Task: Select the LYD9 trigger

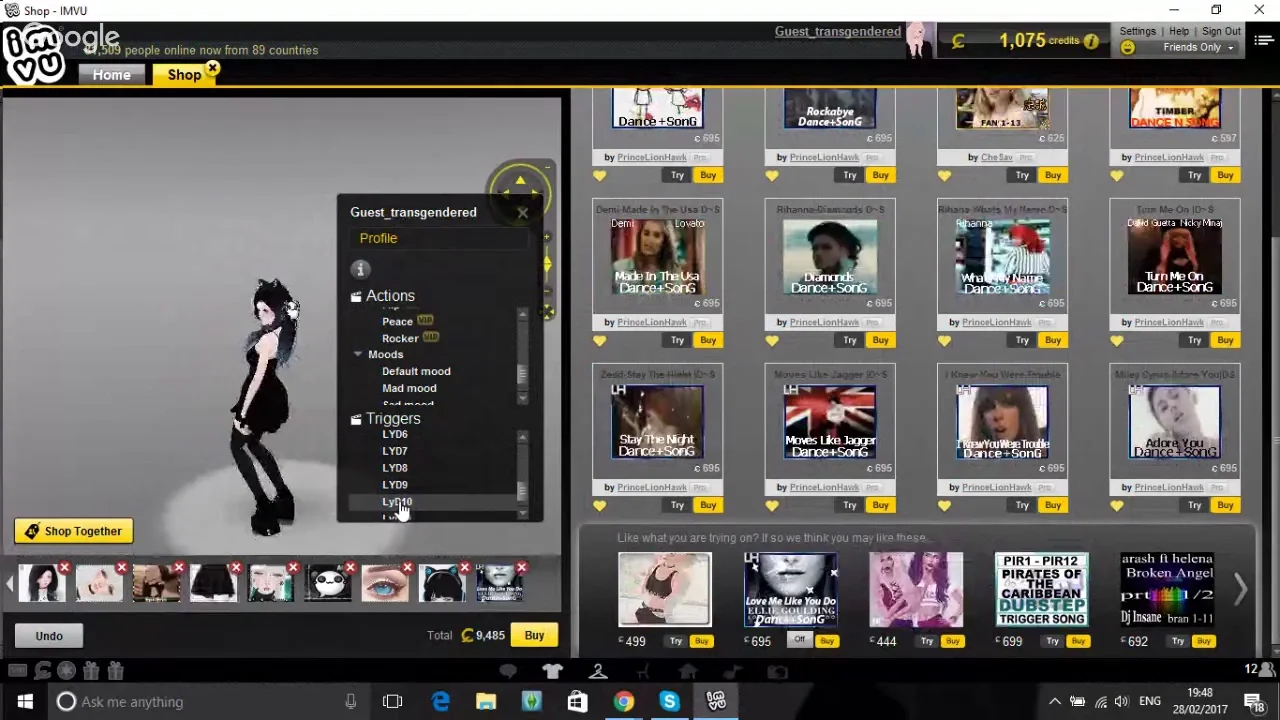Action: point(395,485)
